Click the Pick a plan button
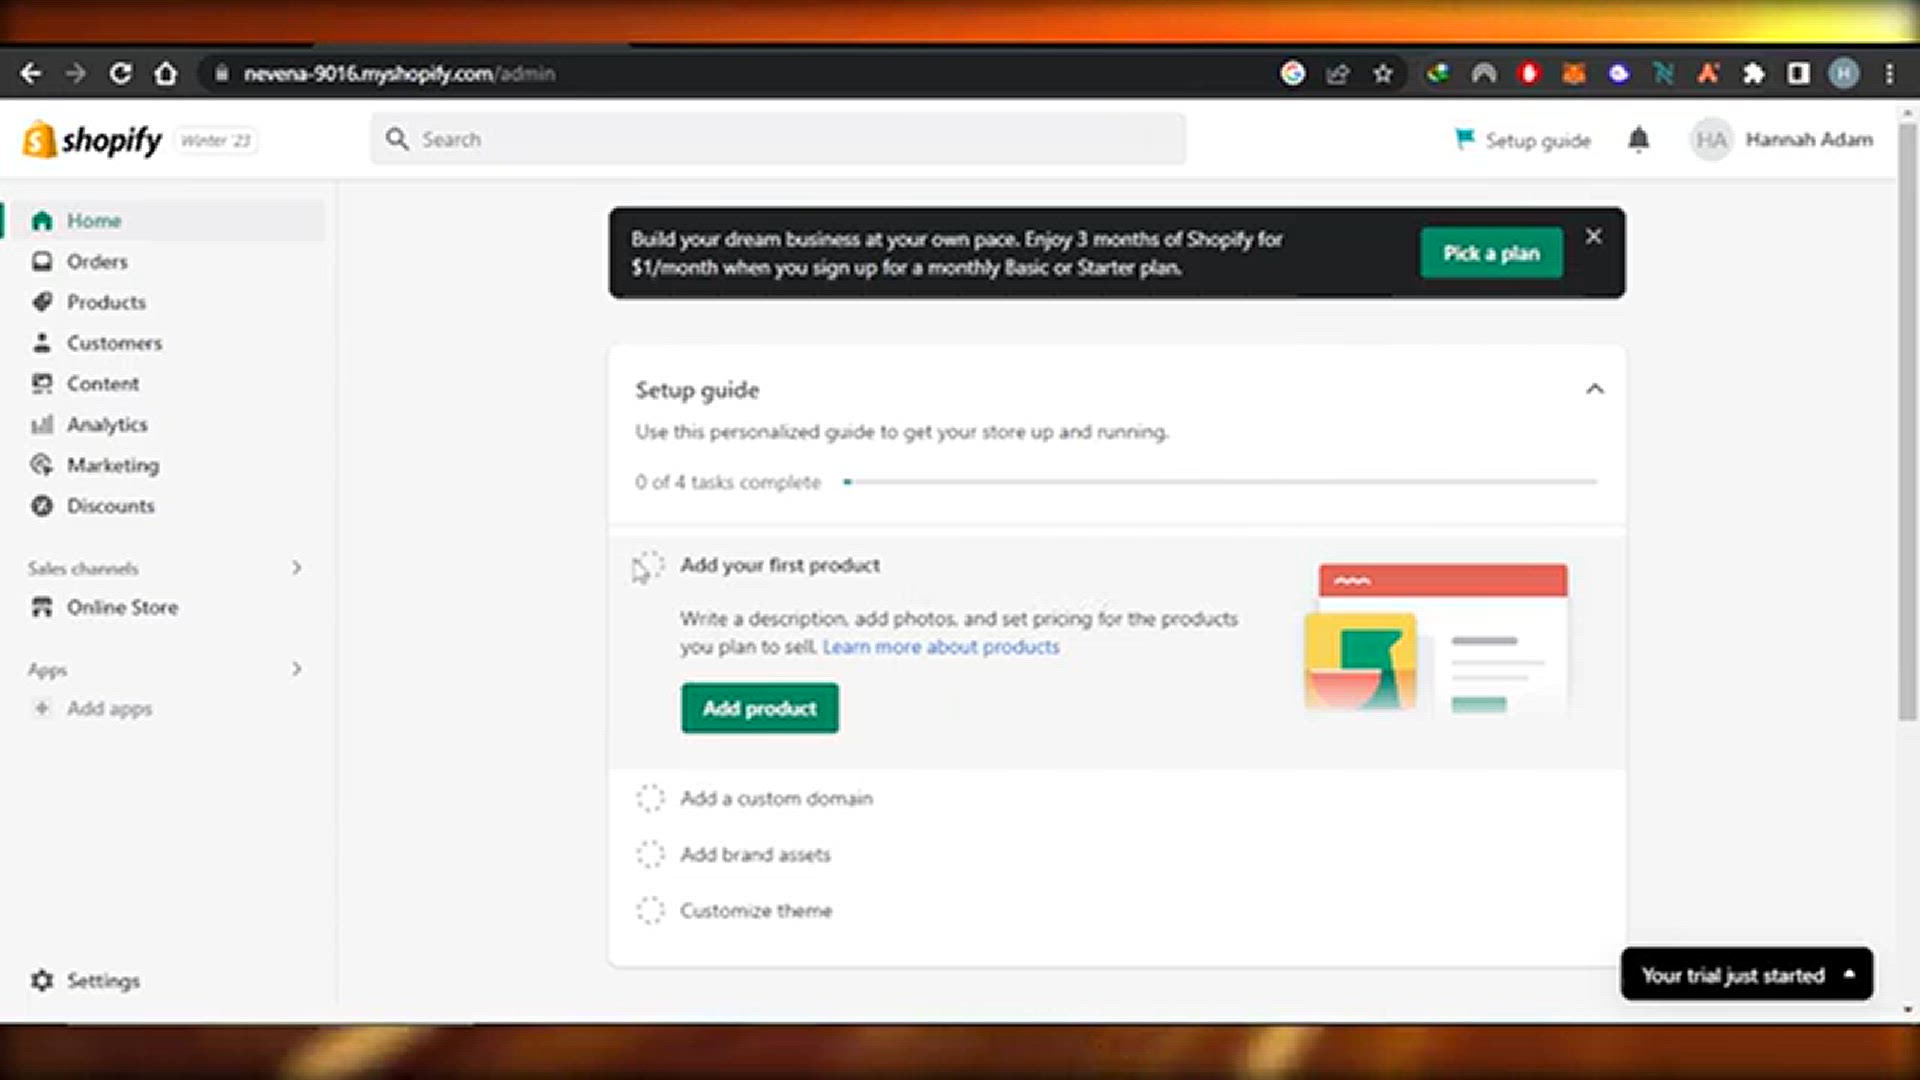Screen dimensions: 1920x1080 [1491, 253]
